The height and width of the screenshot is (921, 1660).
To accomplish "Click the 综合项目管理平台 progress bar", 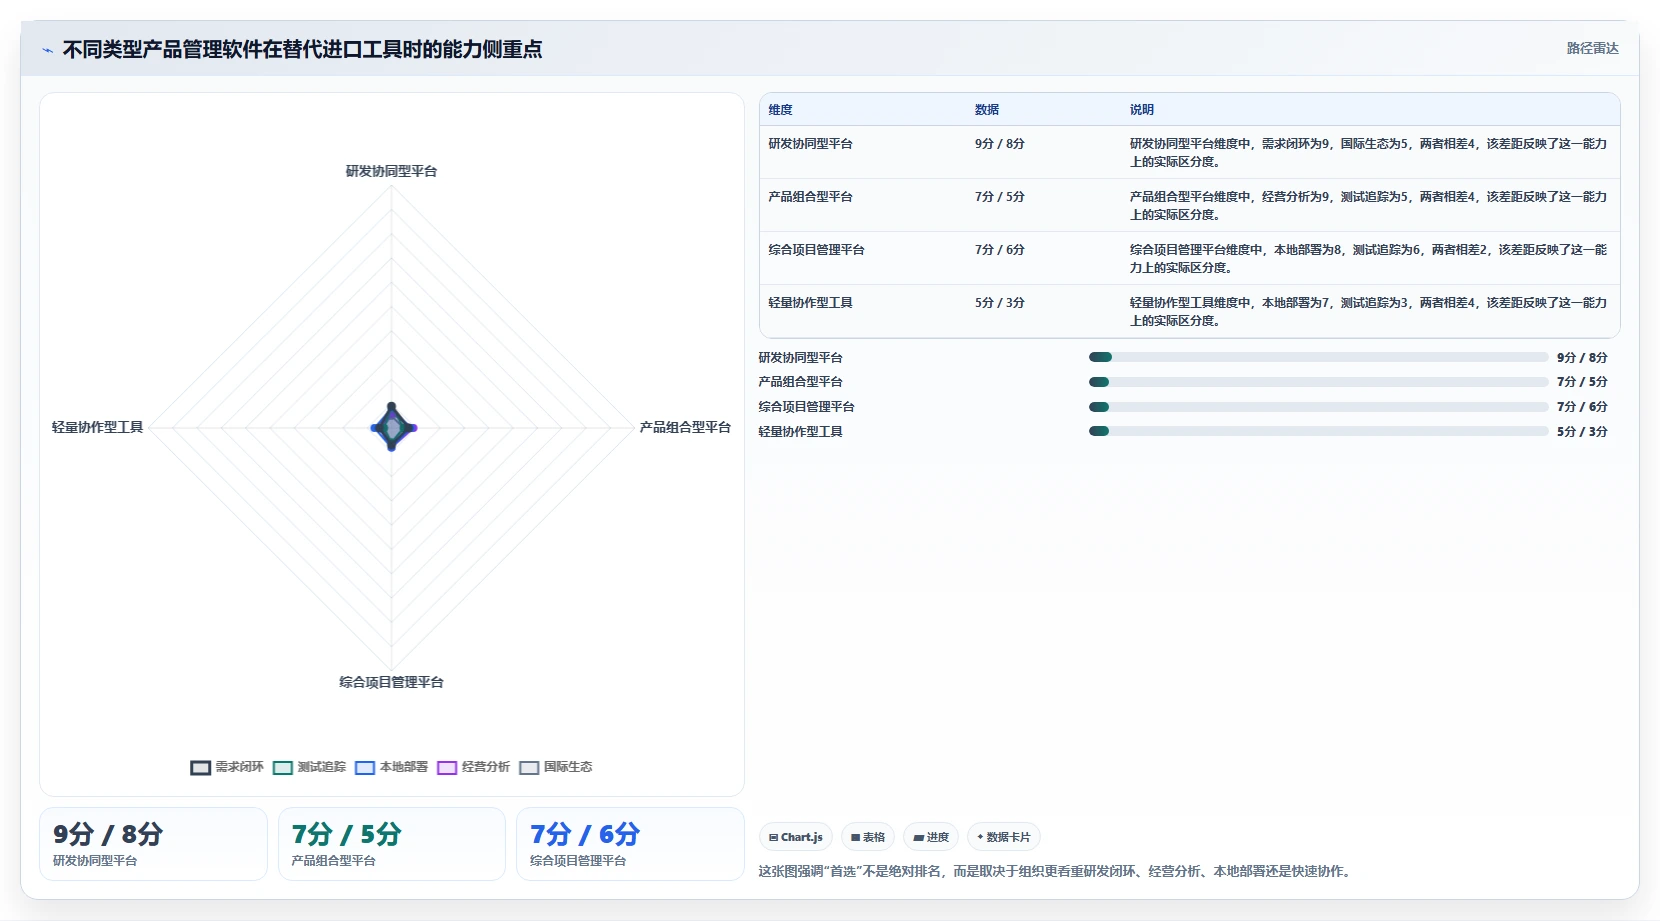I will tap(1318, 407).
